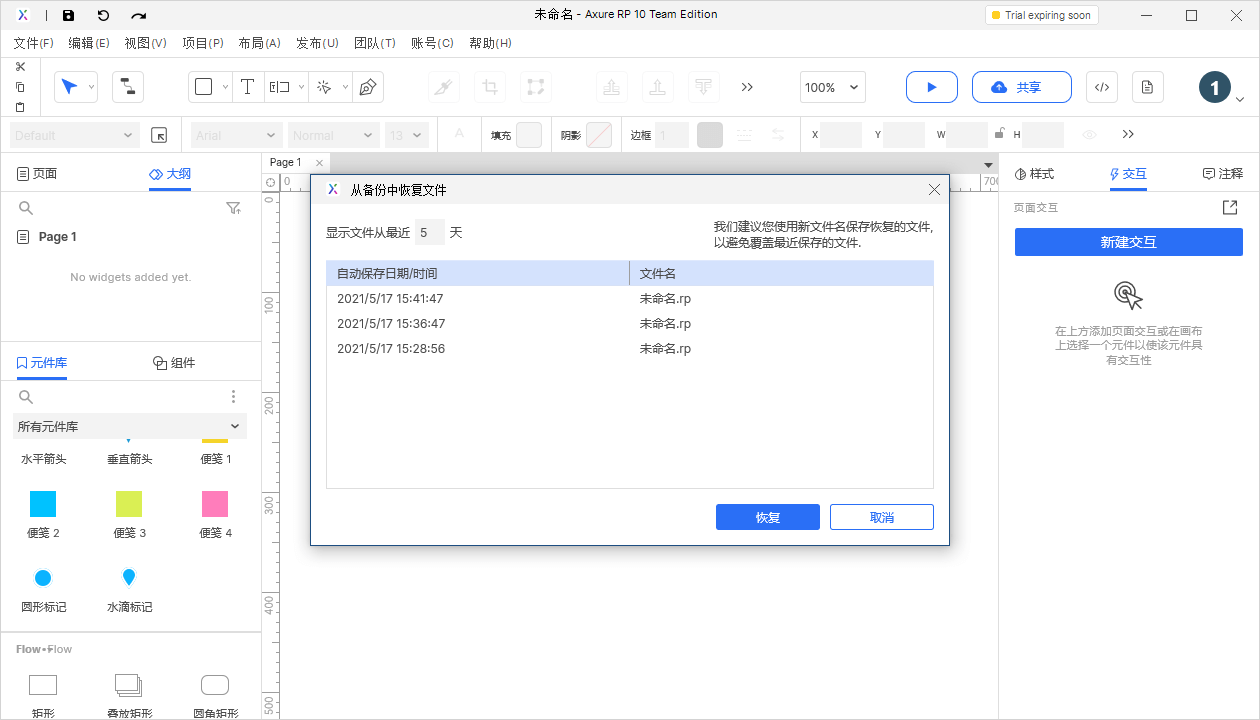
Task: Click the 新建交互 button
Action: pyautogui.click(x=1129, y=242)
